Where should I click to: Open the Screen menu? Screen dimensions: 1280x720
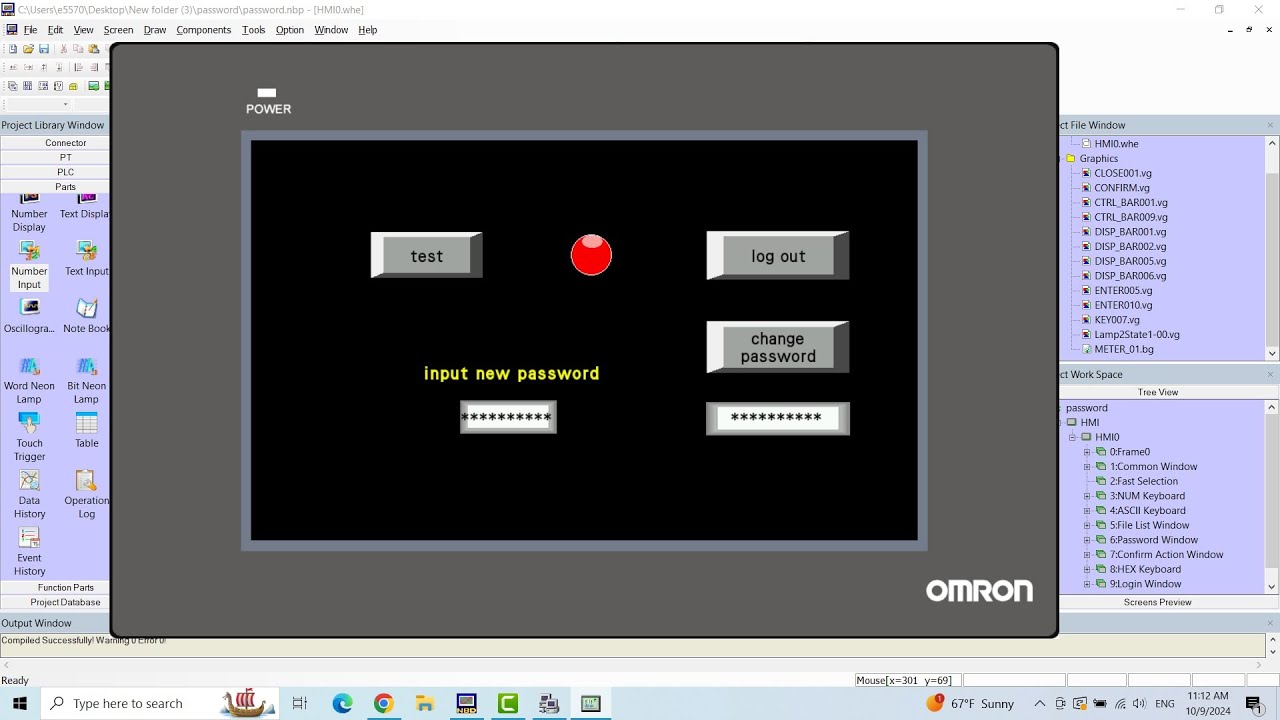pyautogui.click(x=118, y=30)
